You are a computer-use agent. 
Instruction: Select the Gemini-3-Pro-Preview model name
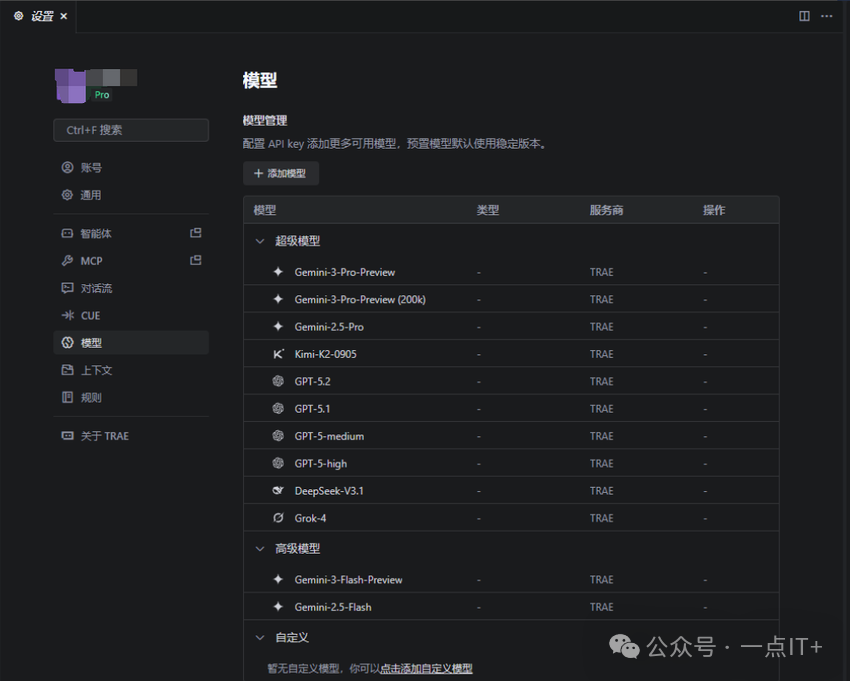345,272
